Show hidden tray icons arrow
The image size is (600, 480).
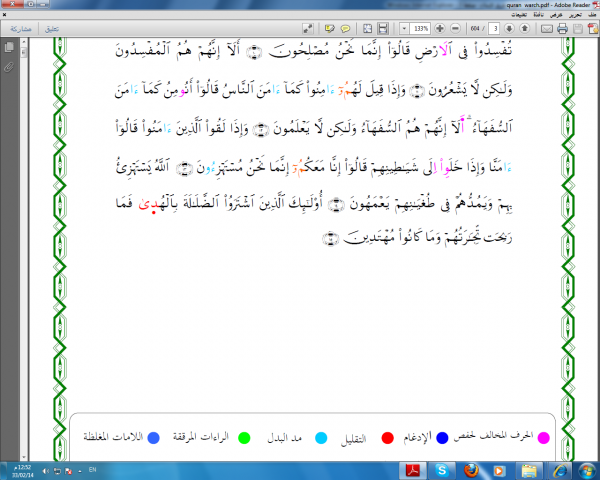click(x=80, y=471)
